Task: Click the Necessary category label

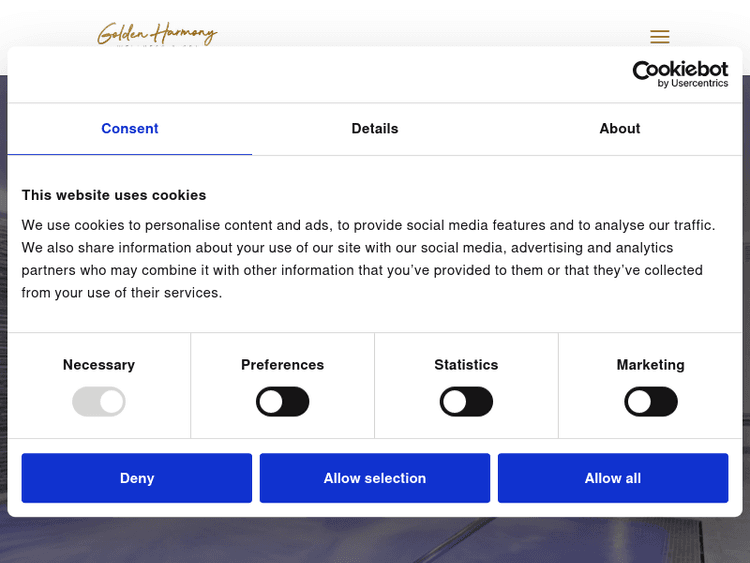Action: click(99, 365)
